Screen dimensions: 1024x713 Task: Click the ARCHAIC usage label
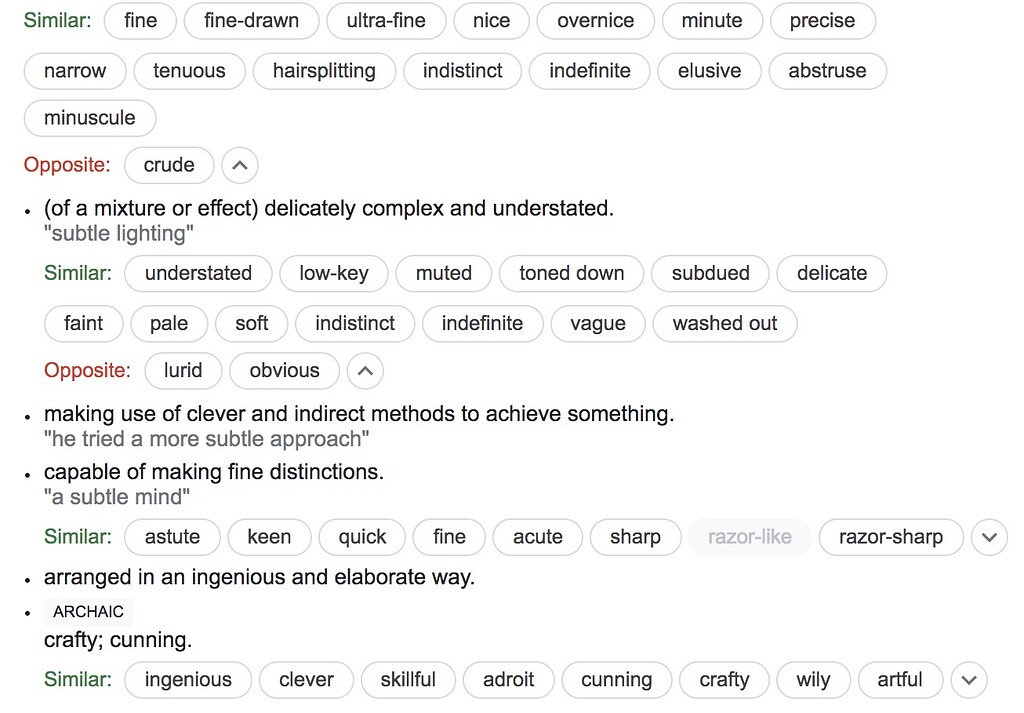coord(88,612)
